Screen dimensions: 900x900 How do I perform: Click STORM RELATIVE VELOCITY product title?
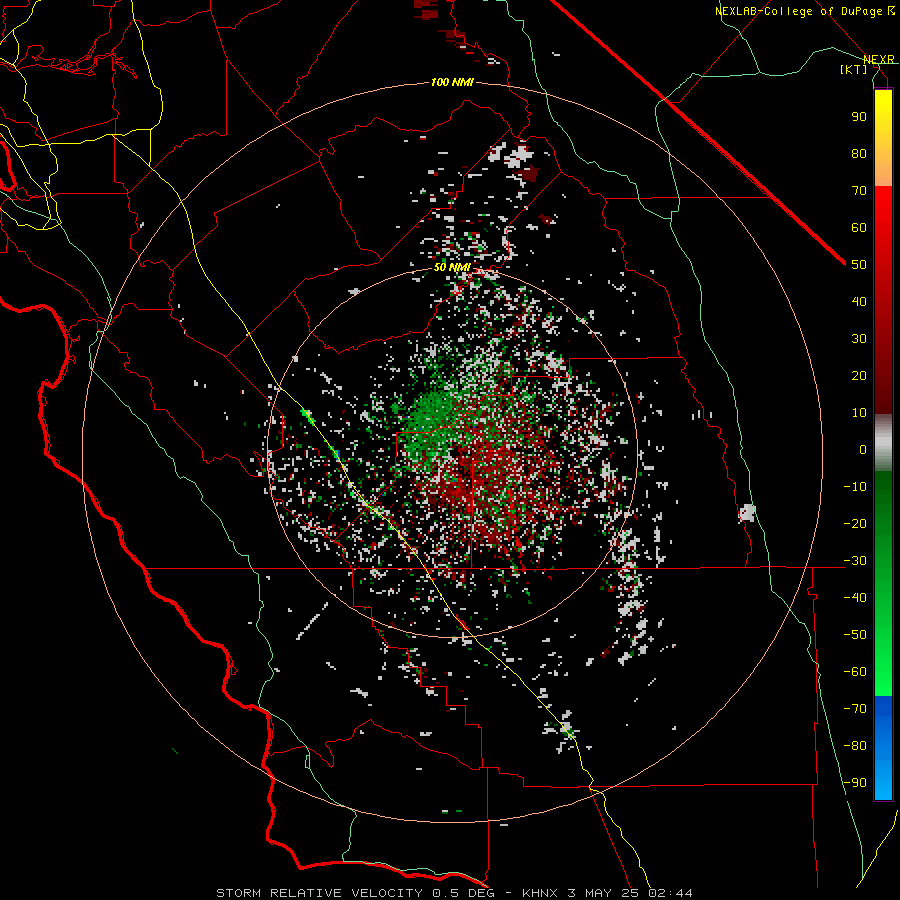(x=319, y=893)
